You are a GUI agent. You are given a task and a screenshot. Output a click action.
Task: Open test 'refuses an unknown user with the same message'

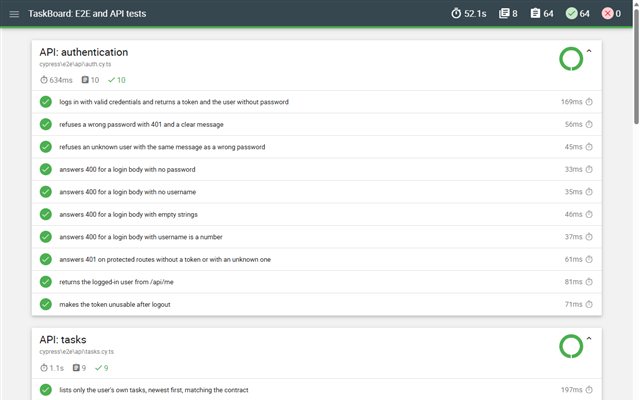pyautogui.click(x=317, y=147)
